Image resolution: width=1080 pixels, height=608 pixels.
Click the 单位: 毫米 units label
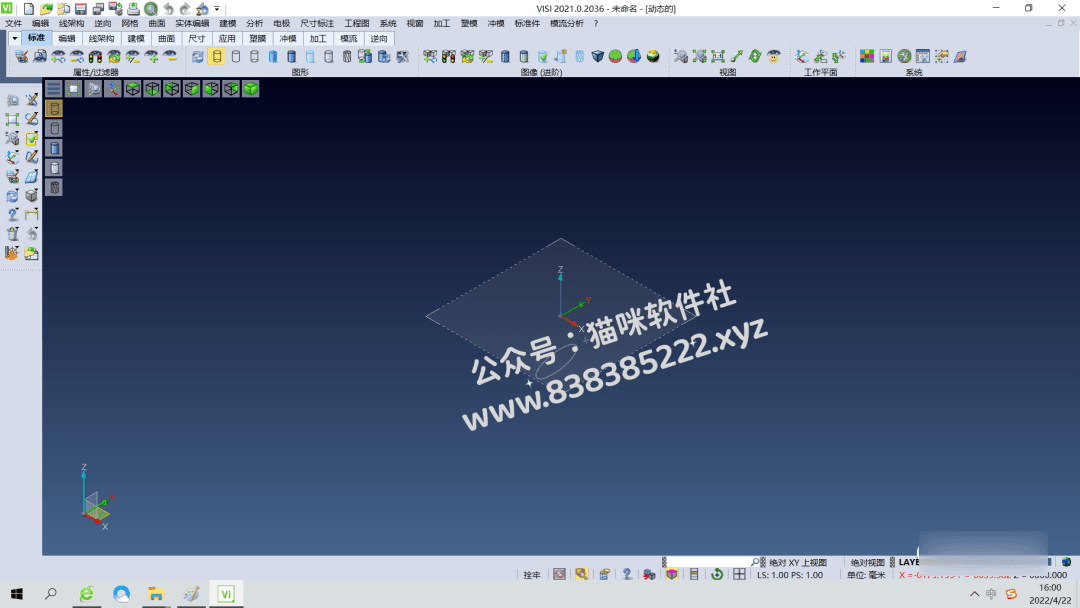click(x=866, y=575)
